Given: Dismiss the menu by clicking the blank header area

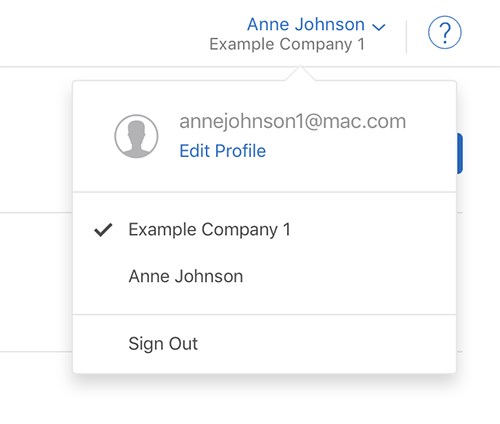Looking at the screenshot, I should [100, 33].
